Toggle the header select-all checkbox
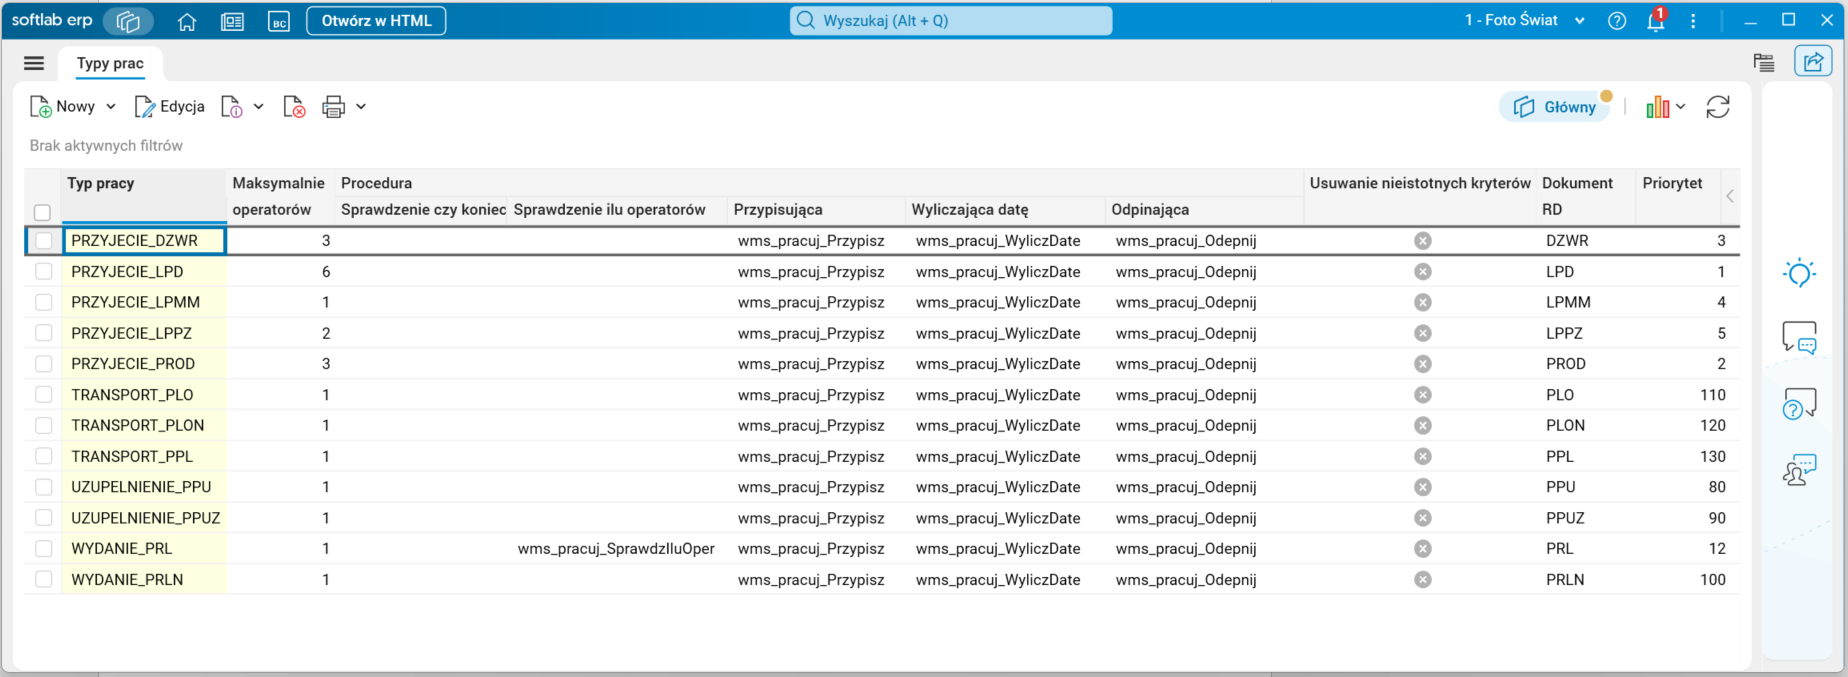 pos(42,212)
